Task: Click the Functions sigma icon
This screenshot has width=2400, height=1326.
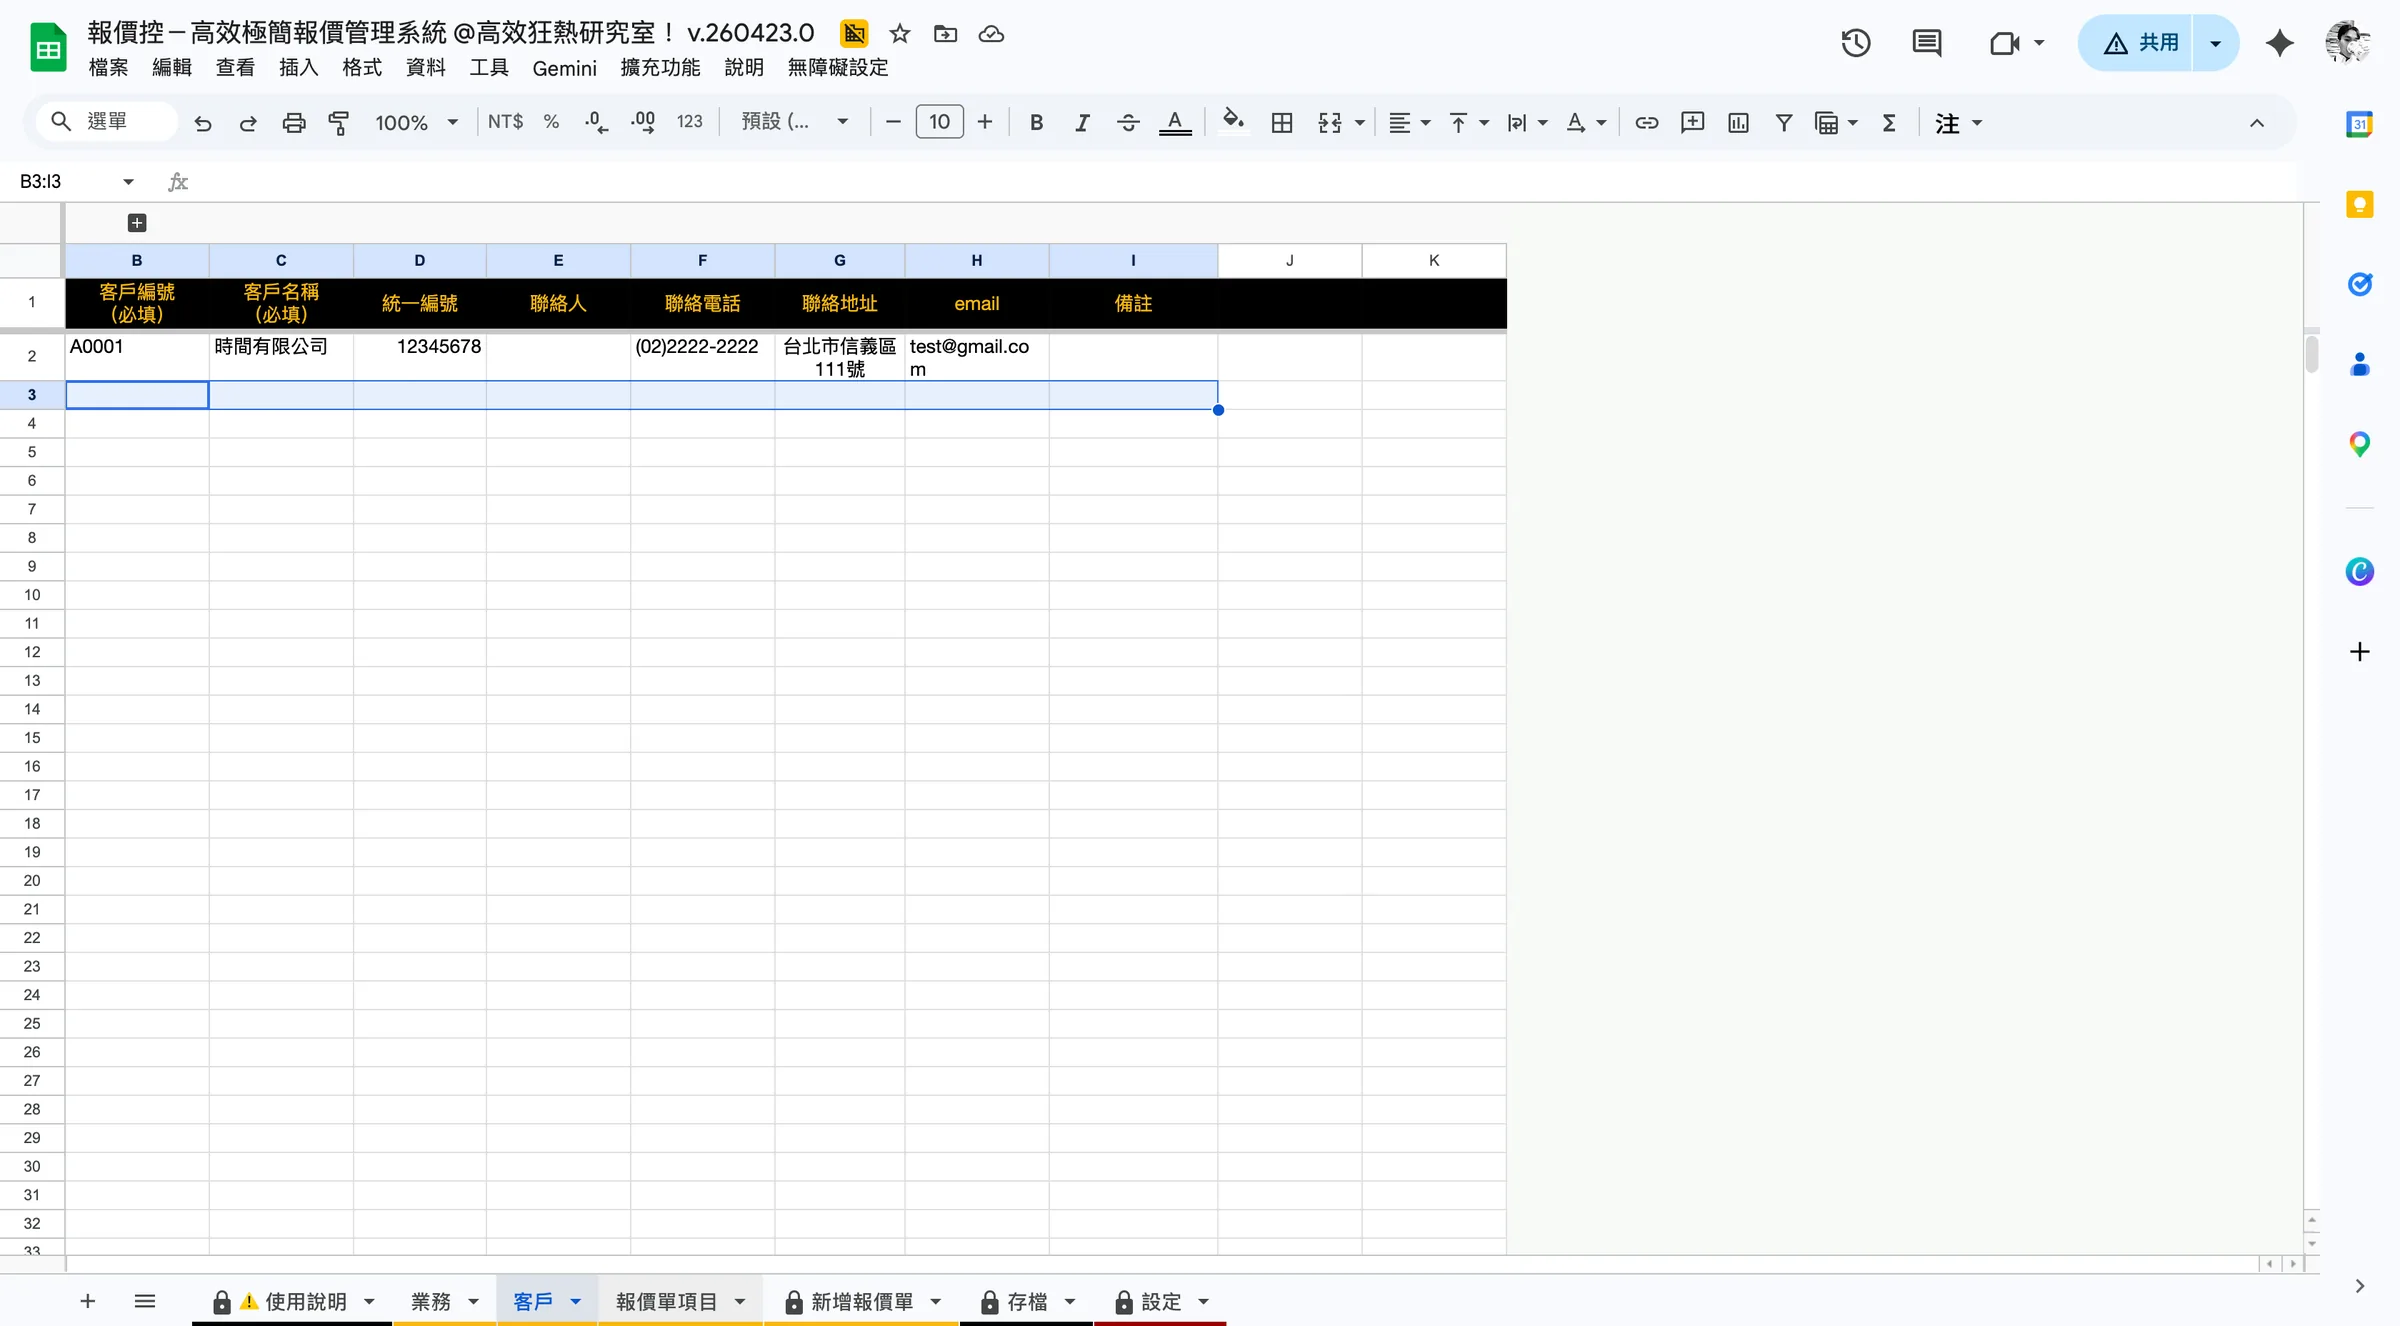Action: [x=1889, y=122]
